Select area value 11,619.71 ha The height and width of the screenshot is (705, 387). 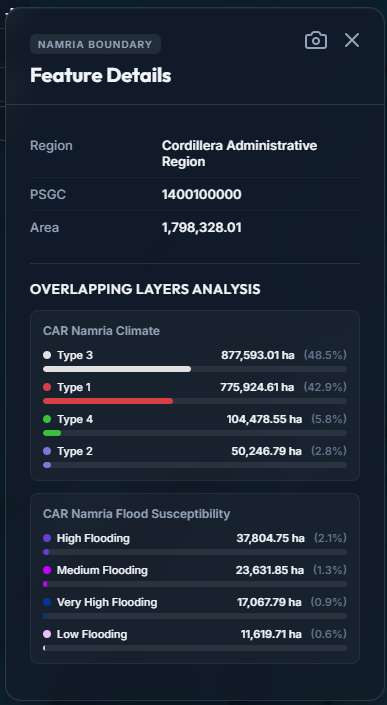click(x=271, y=634)
